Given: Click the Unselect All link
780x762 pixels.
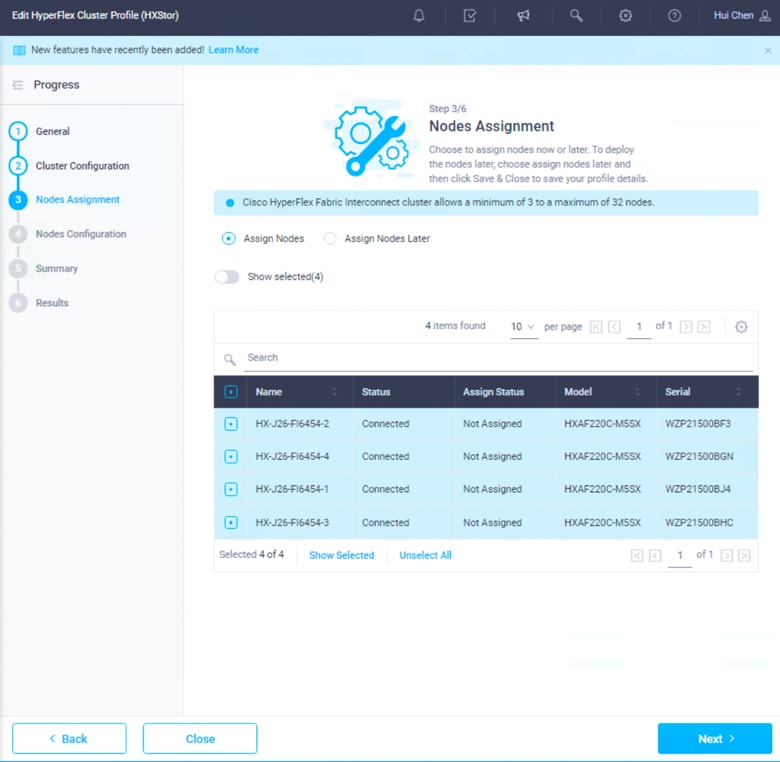Looking at the screenshot, I should (x=425, y=555).
